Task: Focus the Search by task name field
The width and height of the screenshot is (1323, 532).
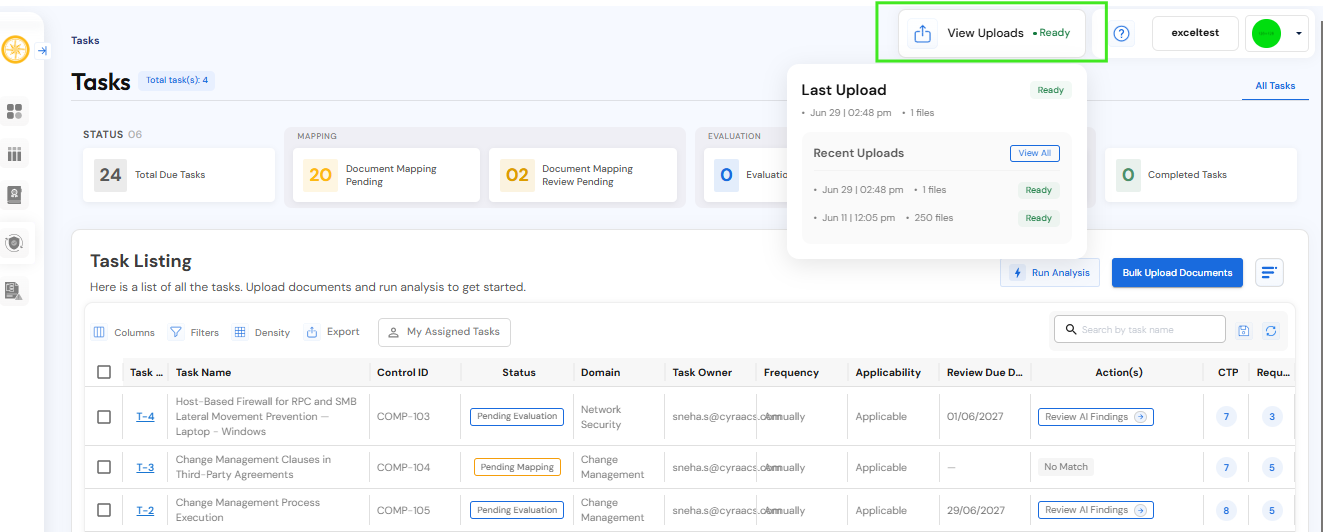Action: pyautogui.click(x=1140, y=329)
